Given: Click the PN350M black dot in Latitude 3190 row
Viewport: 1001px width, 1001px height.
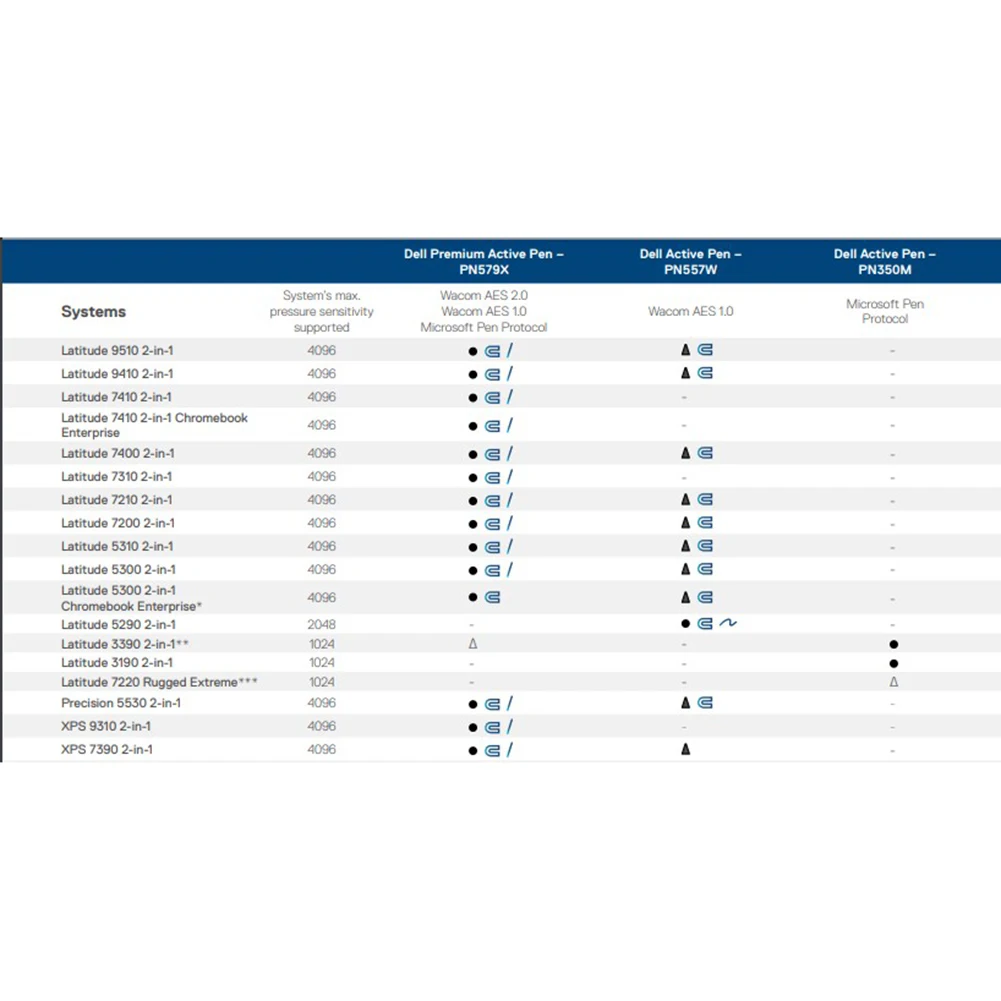Looking at the screenshot, I should [894, 663].
